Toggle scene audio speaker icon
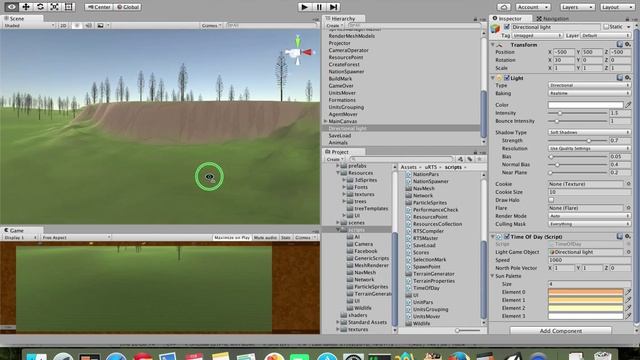The image size is (640, 360). [88, 25]
